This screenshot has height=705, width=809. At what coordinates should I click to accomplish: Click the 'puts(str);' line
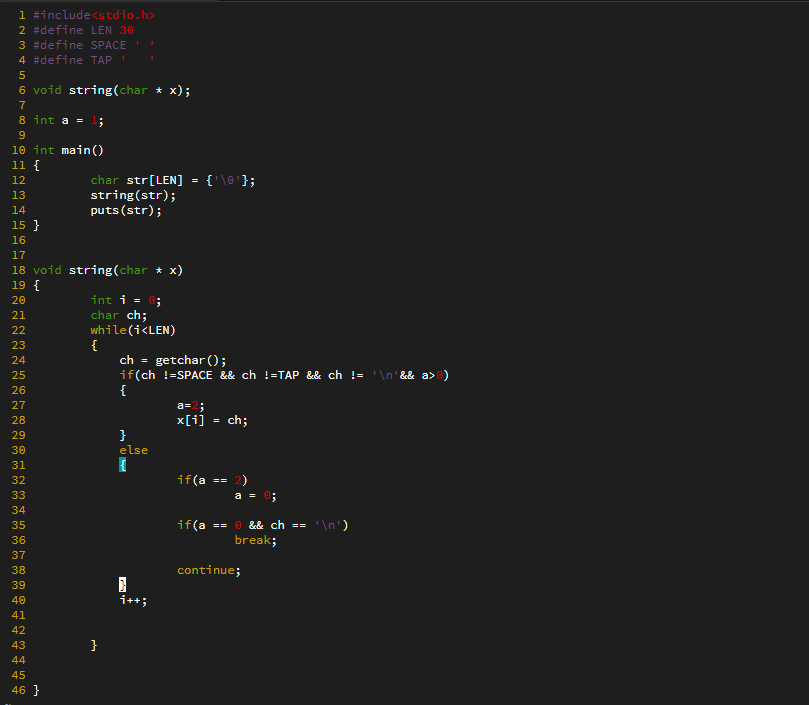pyautogui.click(x=126, y=210)
